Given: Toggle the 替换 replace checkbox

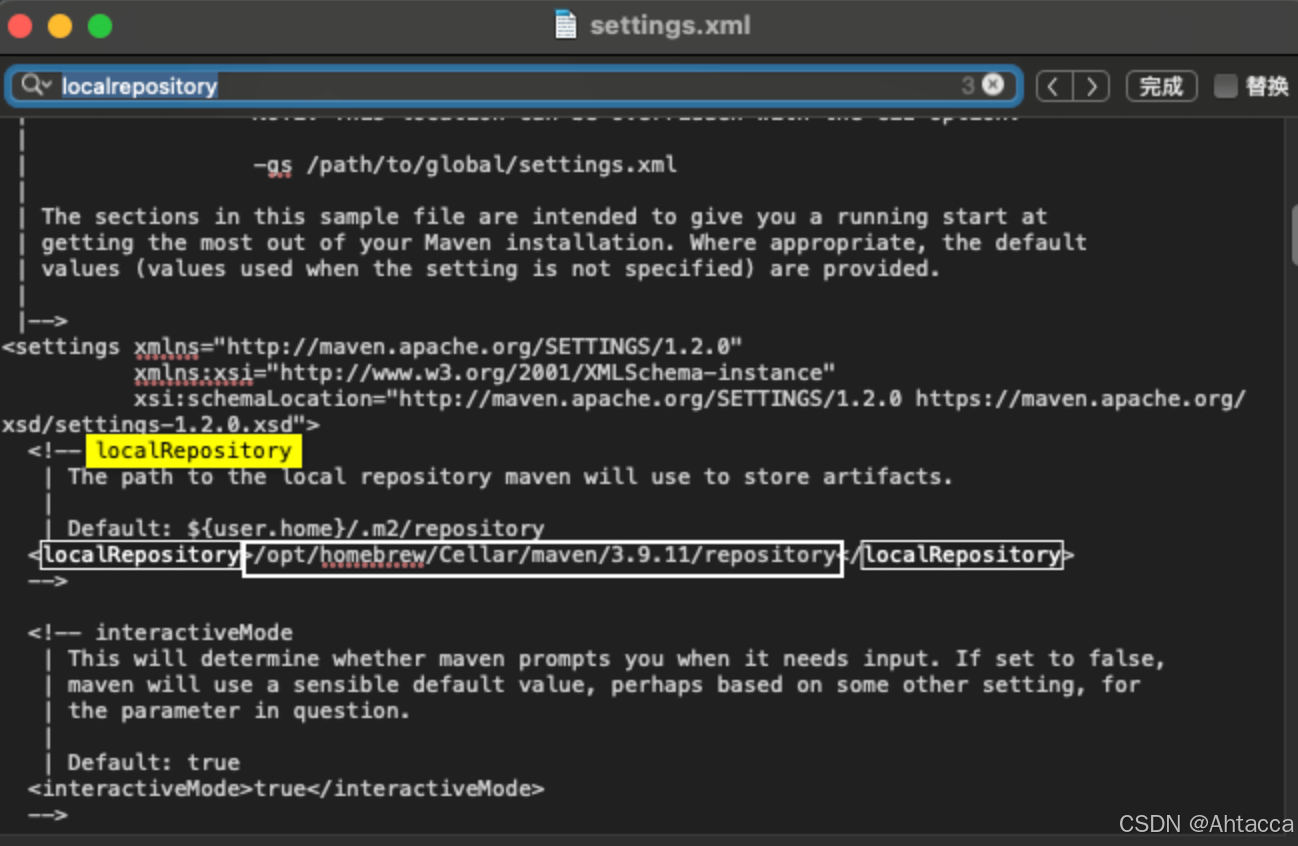Looking at the screenshot, I should click(1225, 86).
